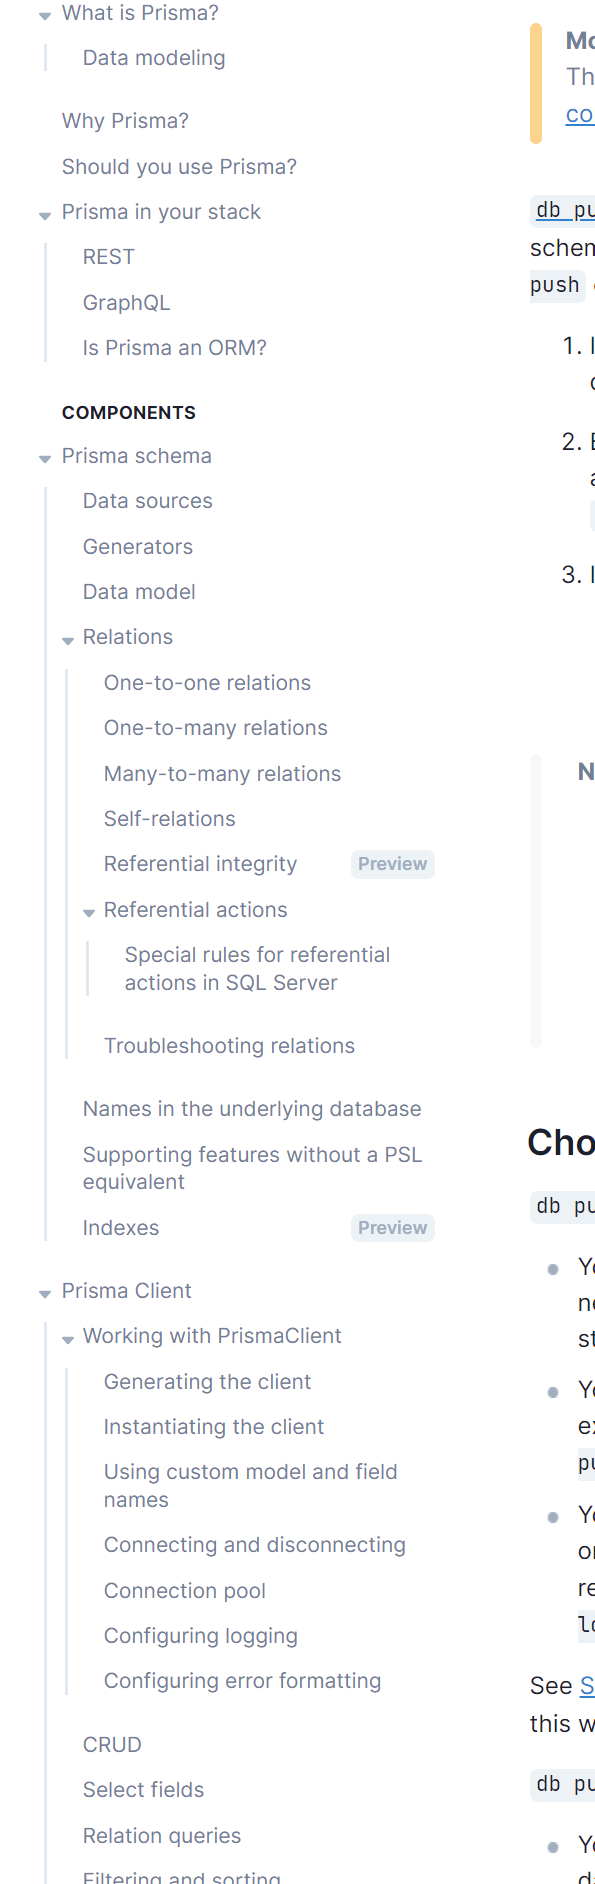Open the Connection pool page

(x=184, y=1590)
